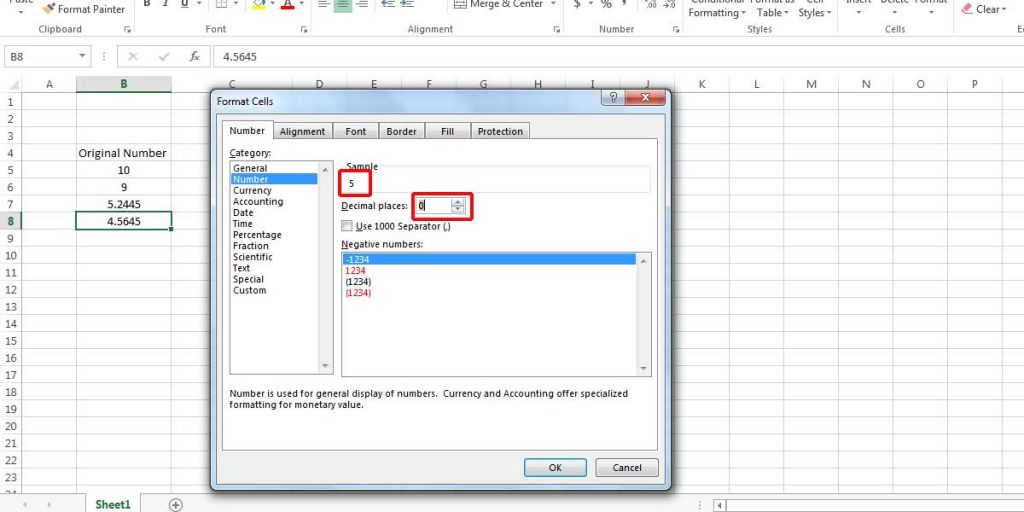This screenshot has height=512, width=1024.
Task: Select Currency in Category list
Action: 252,190
